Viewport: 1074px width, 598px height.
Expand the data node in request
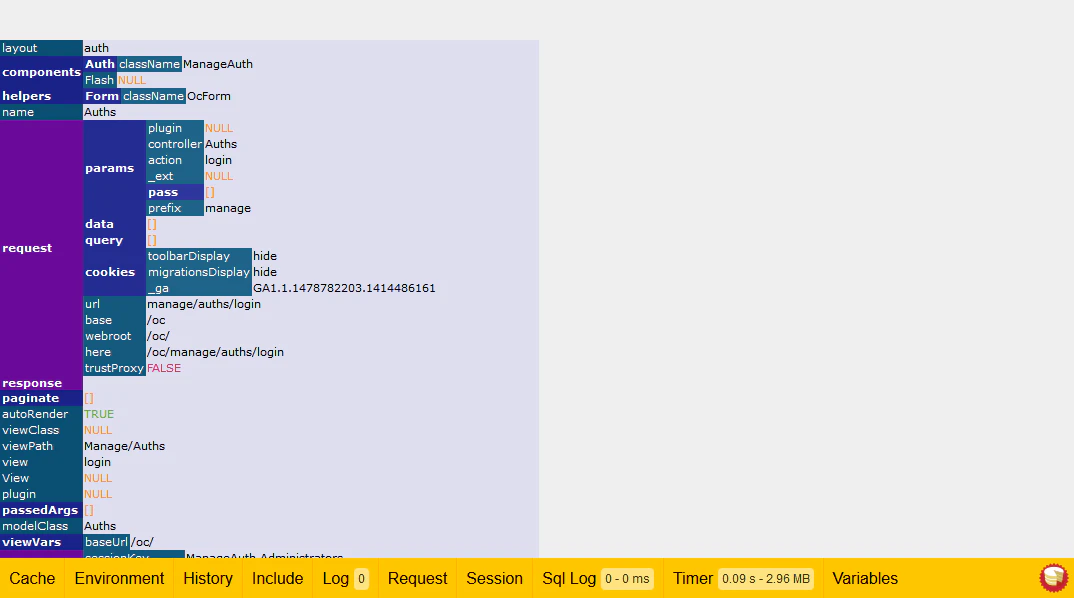pyautogui.click(x=114, y=224)
